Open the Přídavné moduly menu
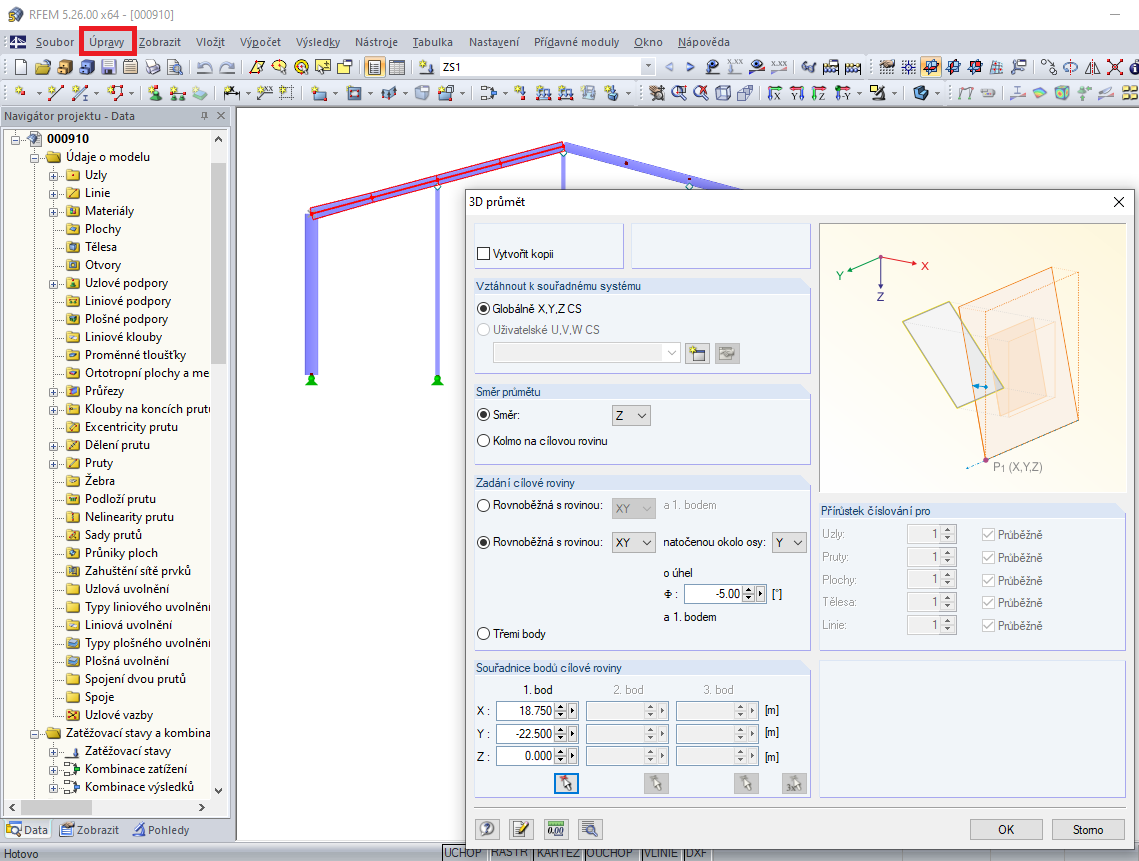This screenshot has height=861, width=1139. 577,42
